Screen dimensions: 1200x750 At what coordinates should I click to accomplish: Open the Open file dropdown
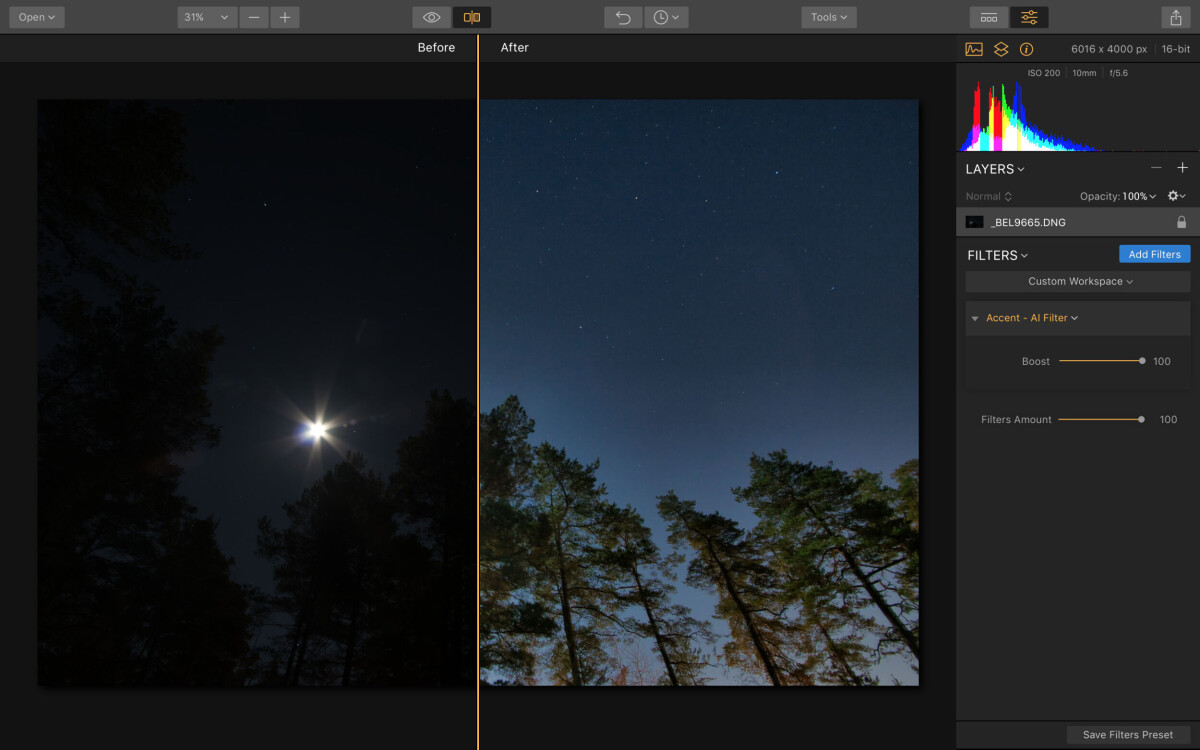(37, 17)
